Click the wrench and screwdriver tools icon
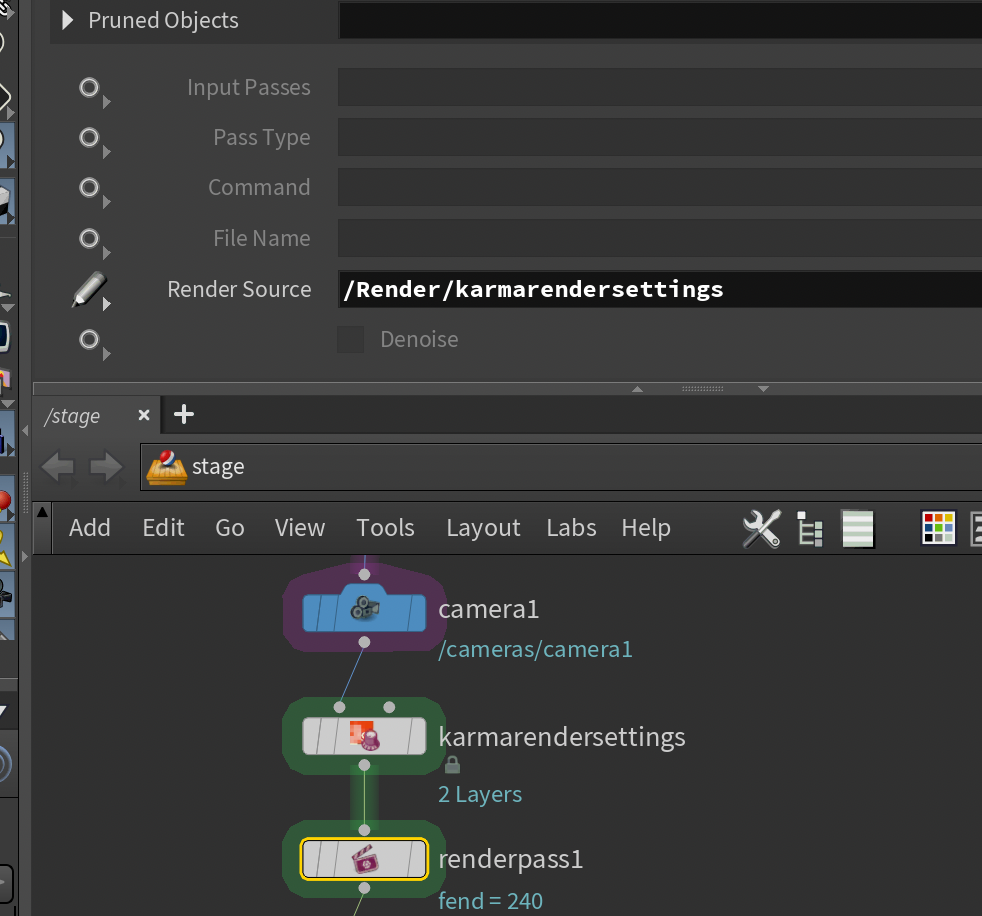The image size is (982, 916). 762,529
